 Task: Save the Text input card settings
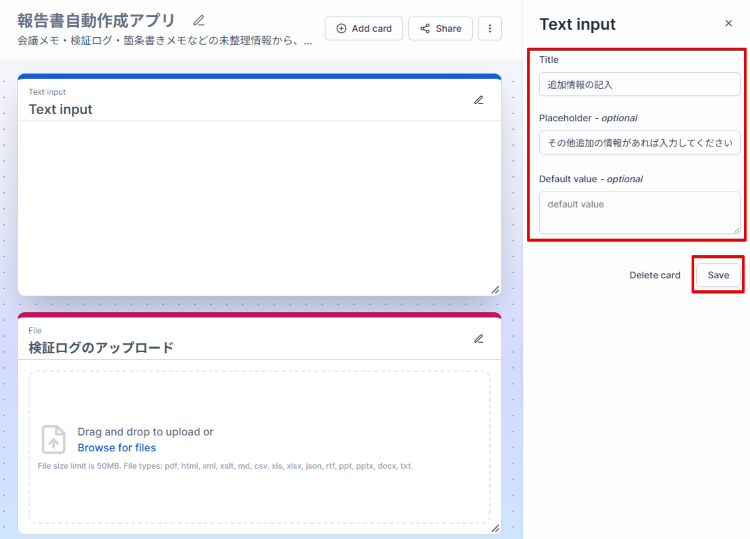point(718,275)
